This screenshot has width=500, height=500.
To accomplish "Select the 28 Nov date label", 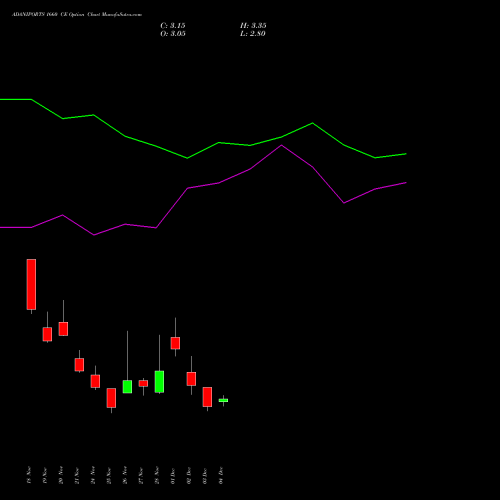I will click(x=157, y=475).
